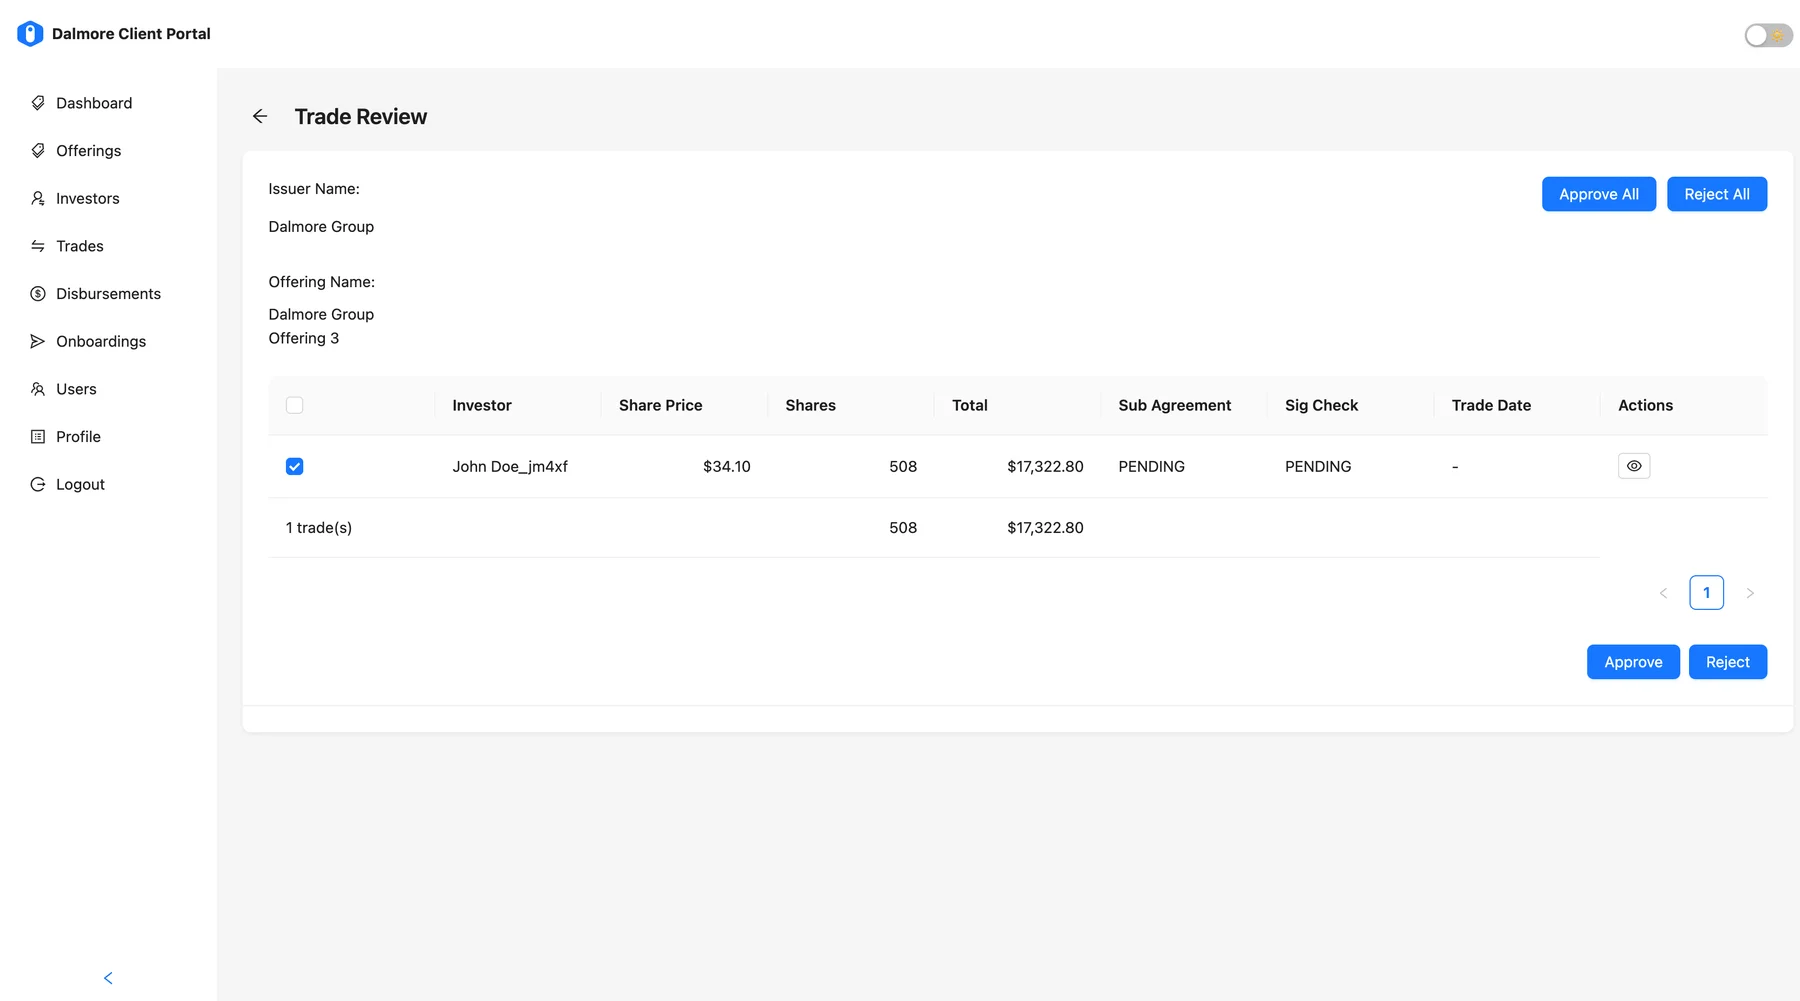Tick the select-all header checkbox

294,405
